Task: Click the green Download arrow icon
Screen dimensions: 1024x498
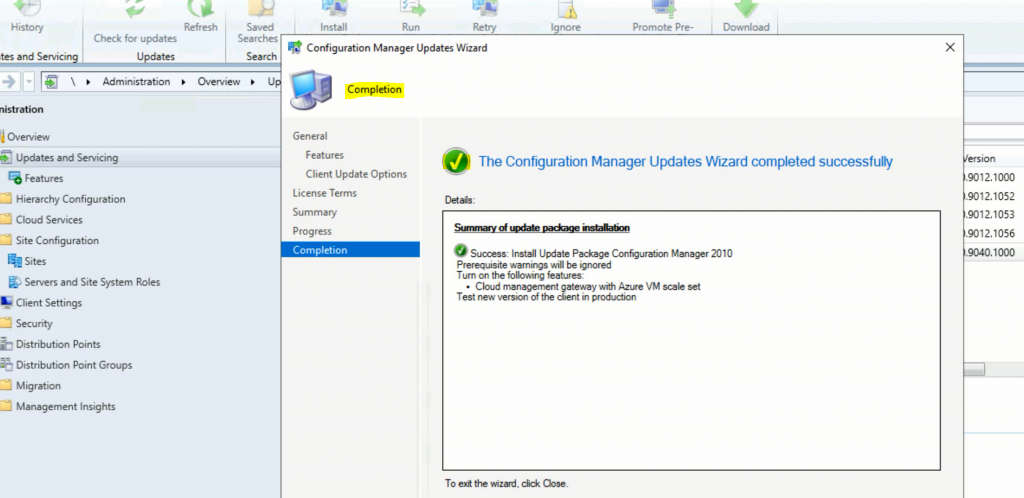Action: (746, 8)
